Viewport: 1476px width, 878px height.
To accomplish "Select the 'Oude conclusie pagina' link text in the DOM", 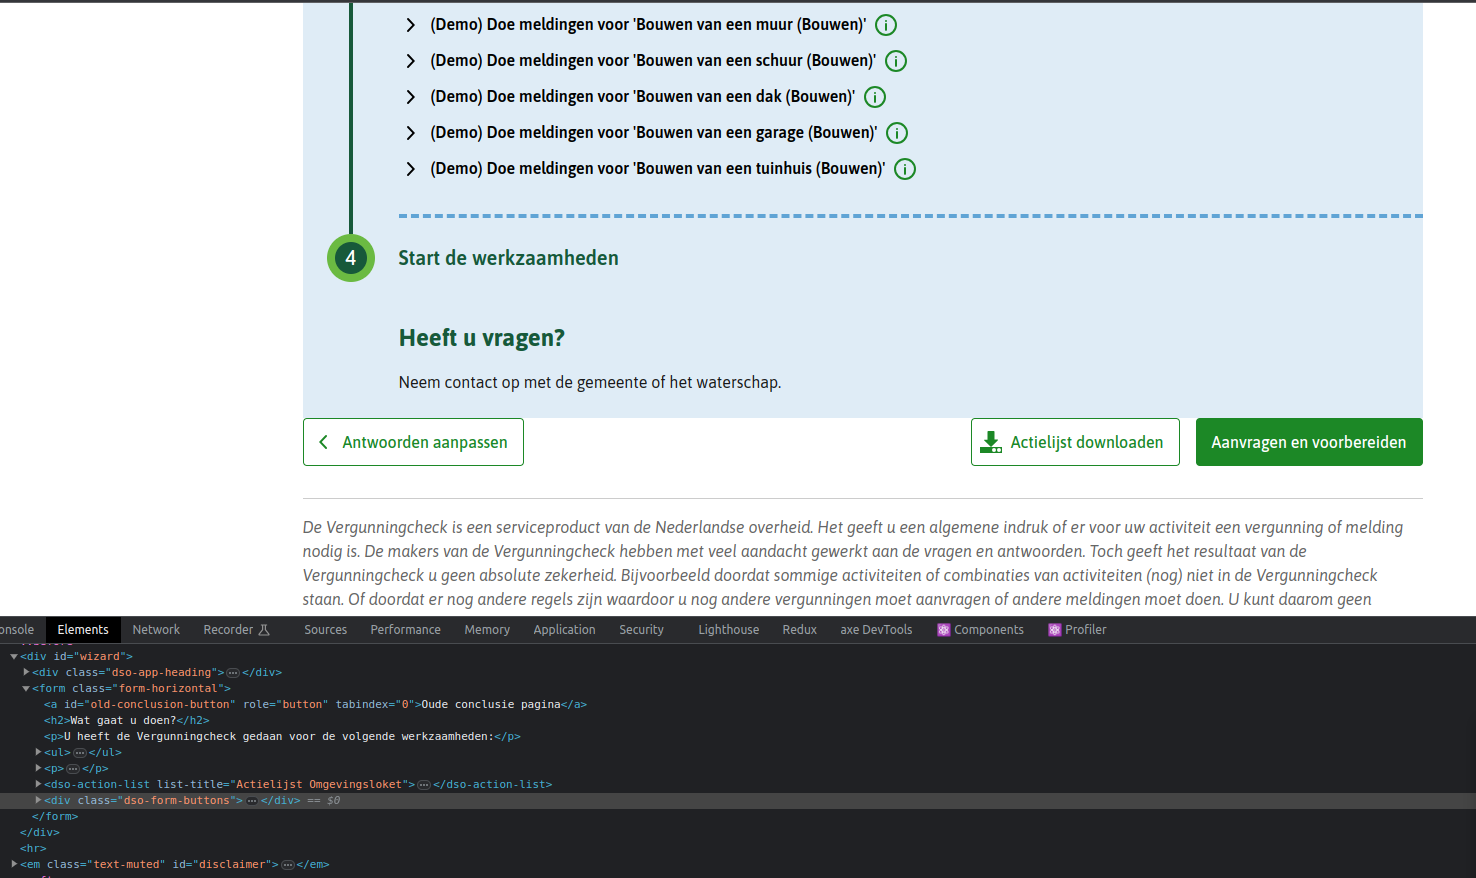I will click(506, 704).
